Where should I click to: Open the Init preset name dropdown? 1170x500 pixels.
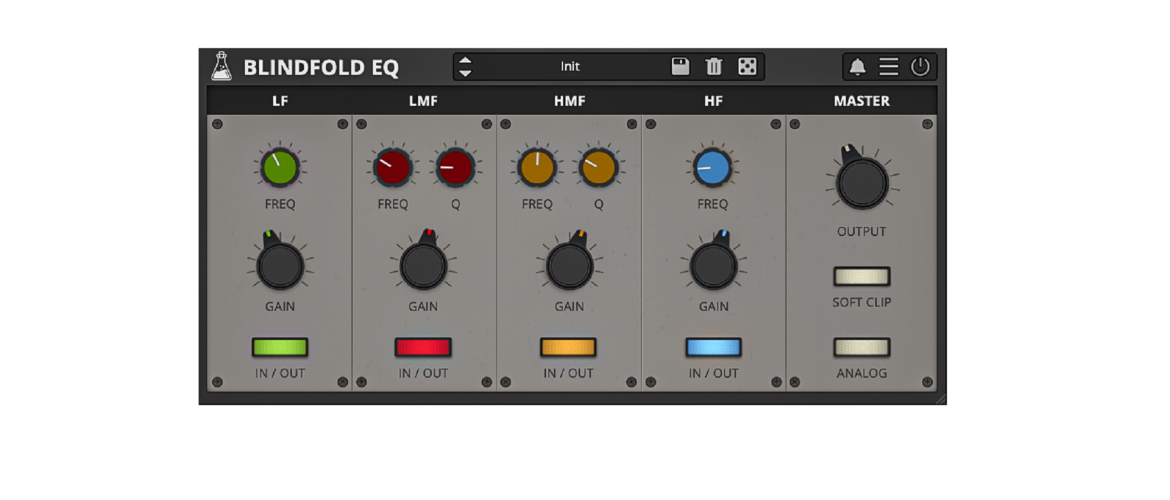570,66
